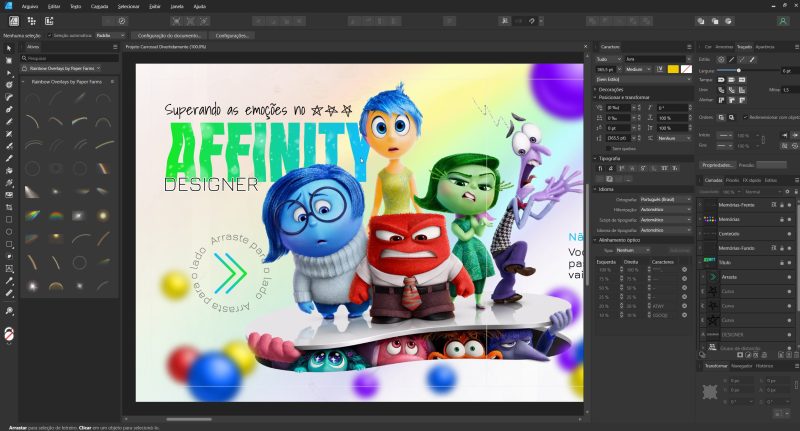Image resolution: width=800 pixels, height=431 pixels.
Task: Choose the no-stroke style icon in Traçado
Action: (x=721, y=60)
